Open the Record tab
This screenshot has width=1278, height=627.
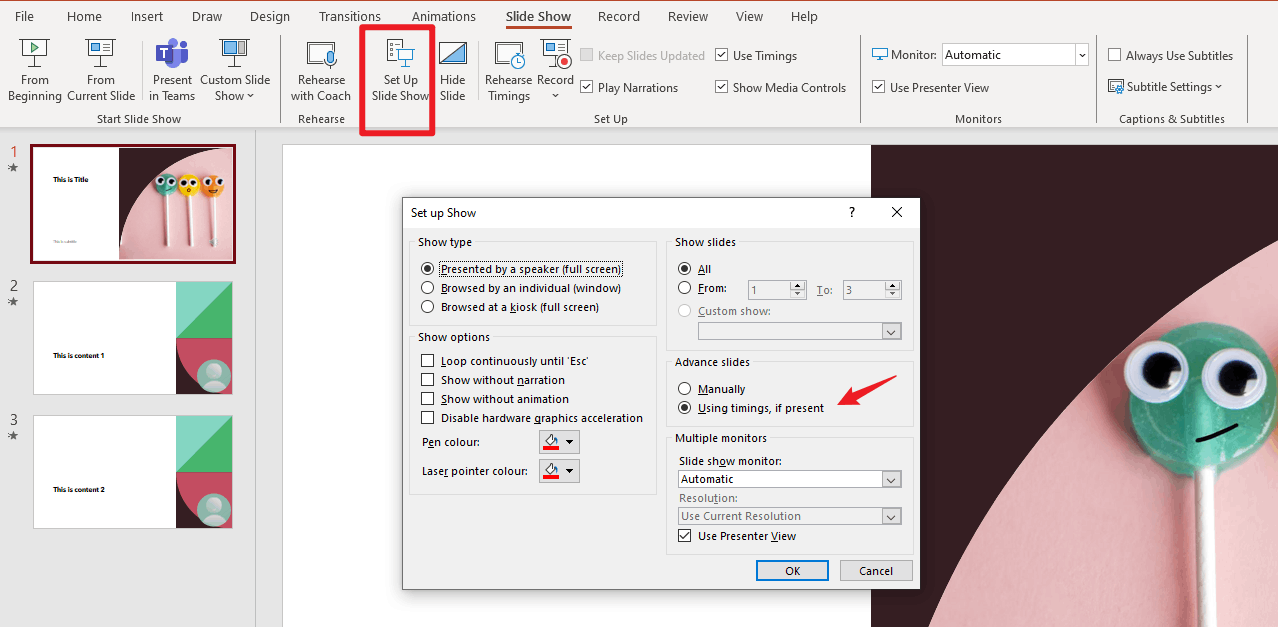tap(619, 16)
